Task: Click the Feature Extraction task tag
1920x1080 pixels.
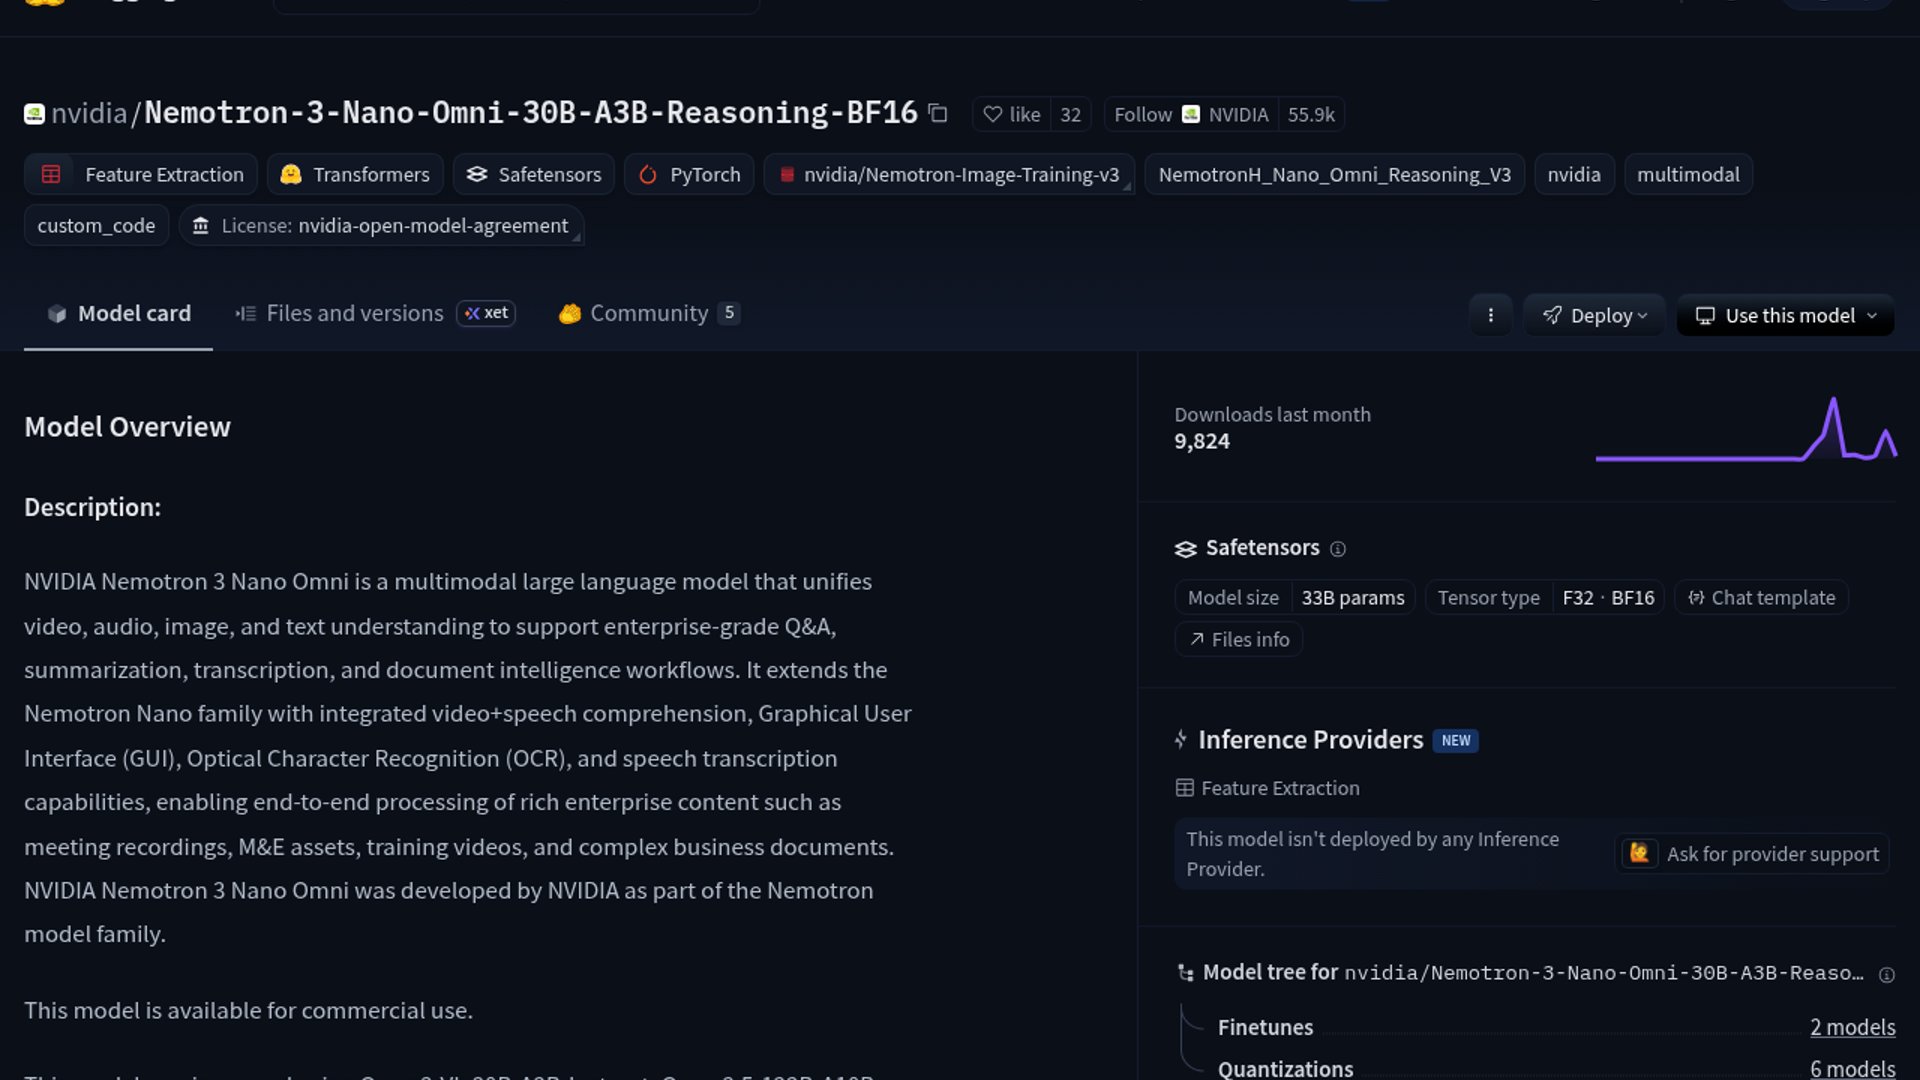Action: pyautogui.click(x=141, y=174)
